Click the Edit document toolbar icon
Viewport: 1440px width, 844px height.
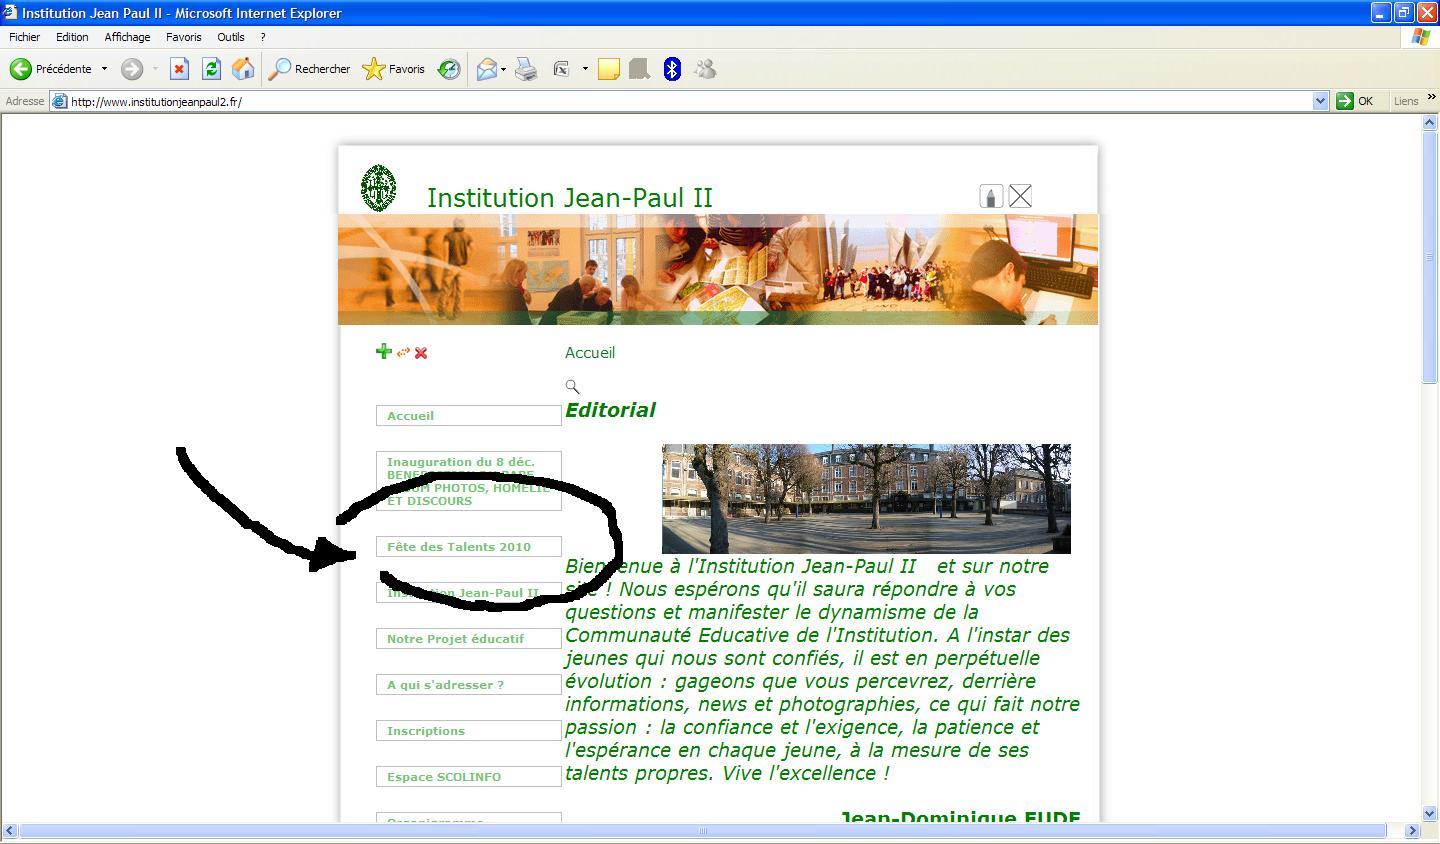tap(562, 69)
